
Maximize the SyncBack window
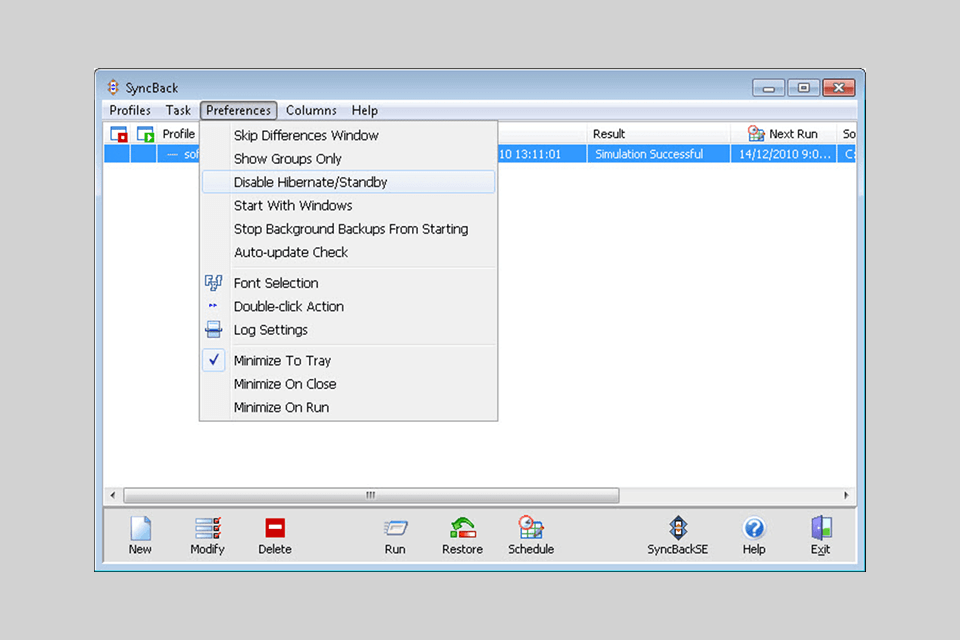pyautogui.click(x=803, y=88)
